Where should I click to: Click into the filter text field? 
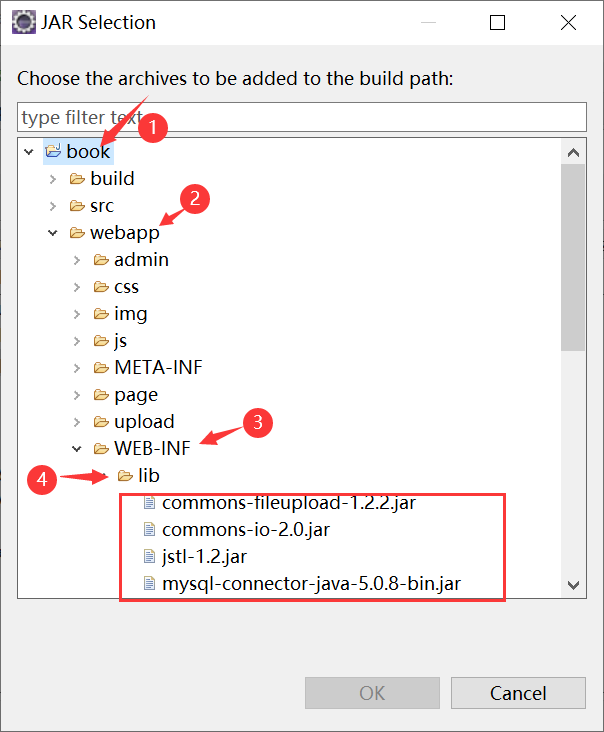pyautogui.click(x=300, y=117)
